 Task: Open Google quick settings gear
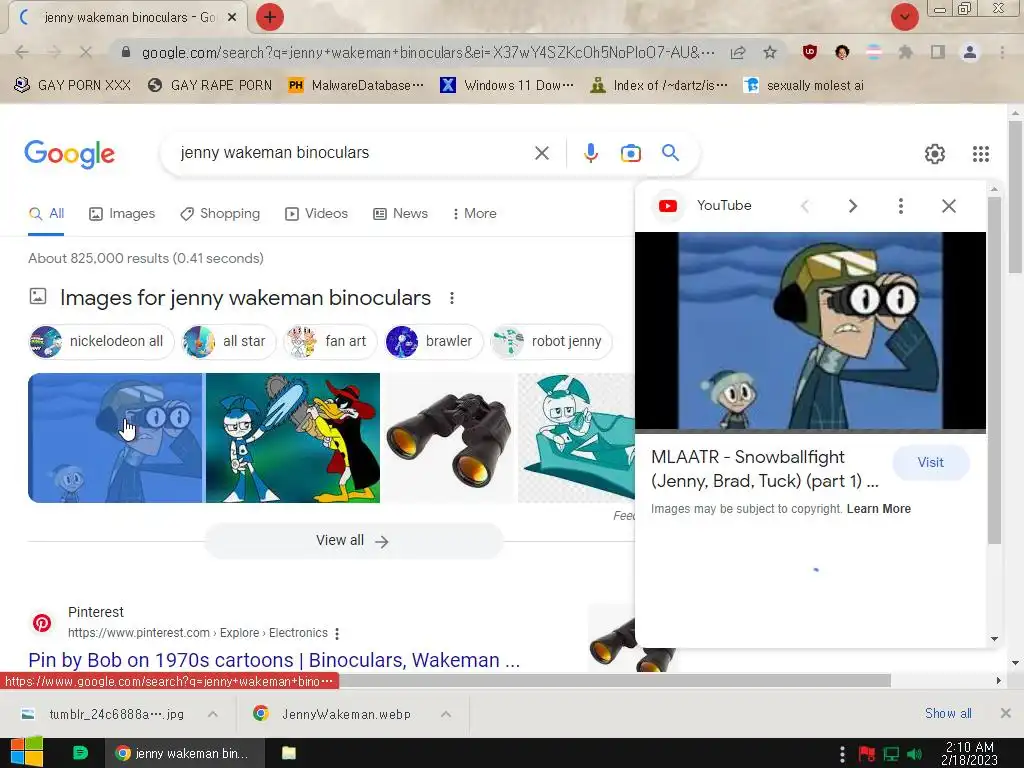[935, 154]
